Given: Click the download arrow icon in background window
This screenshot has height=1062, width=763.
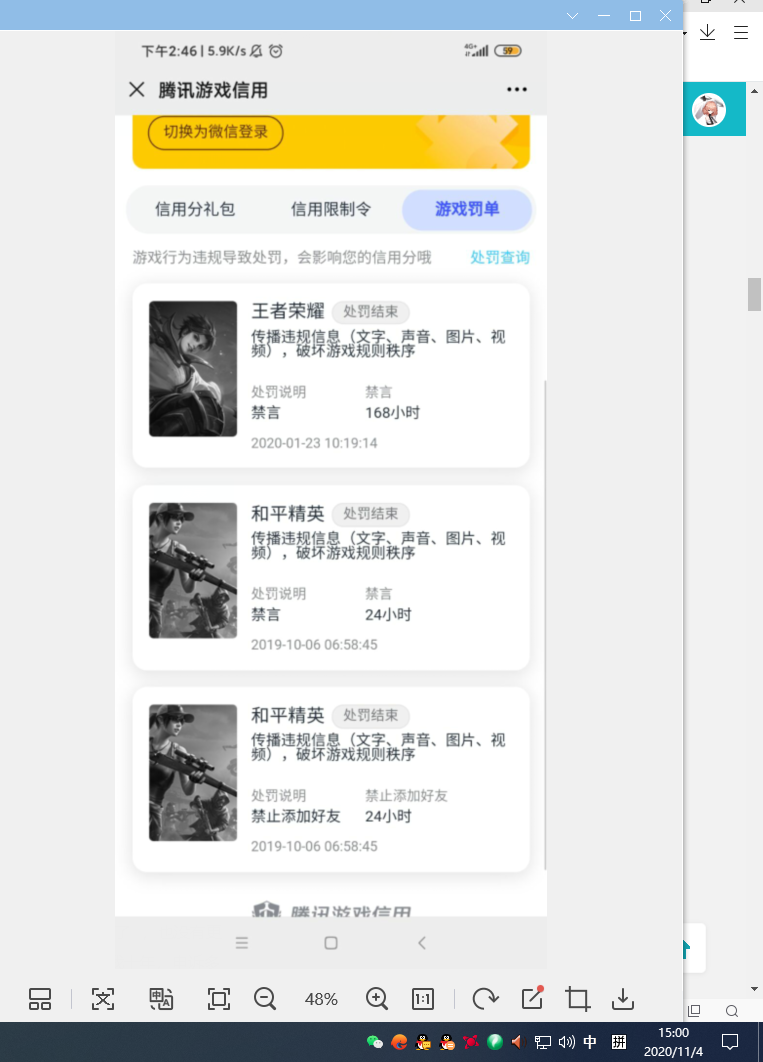Looking at the screenshot, I should pyautogui.click(x=707, y=32).
